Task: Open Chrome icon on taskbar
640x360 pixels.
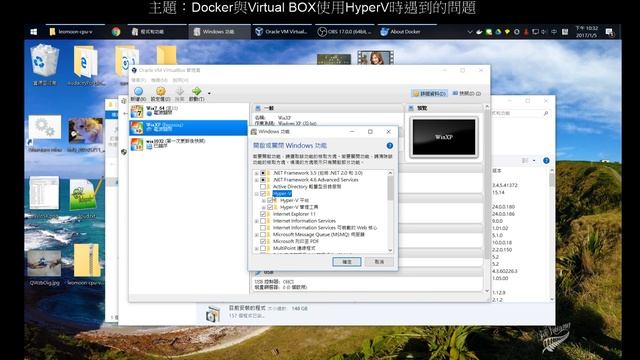Action: click(x=116, y=31)
